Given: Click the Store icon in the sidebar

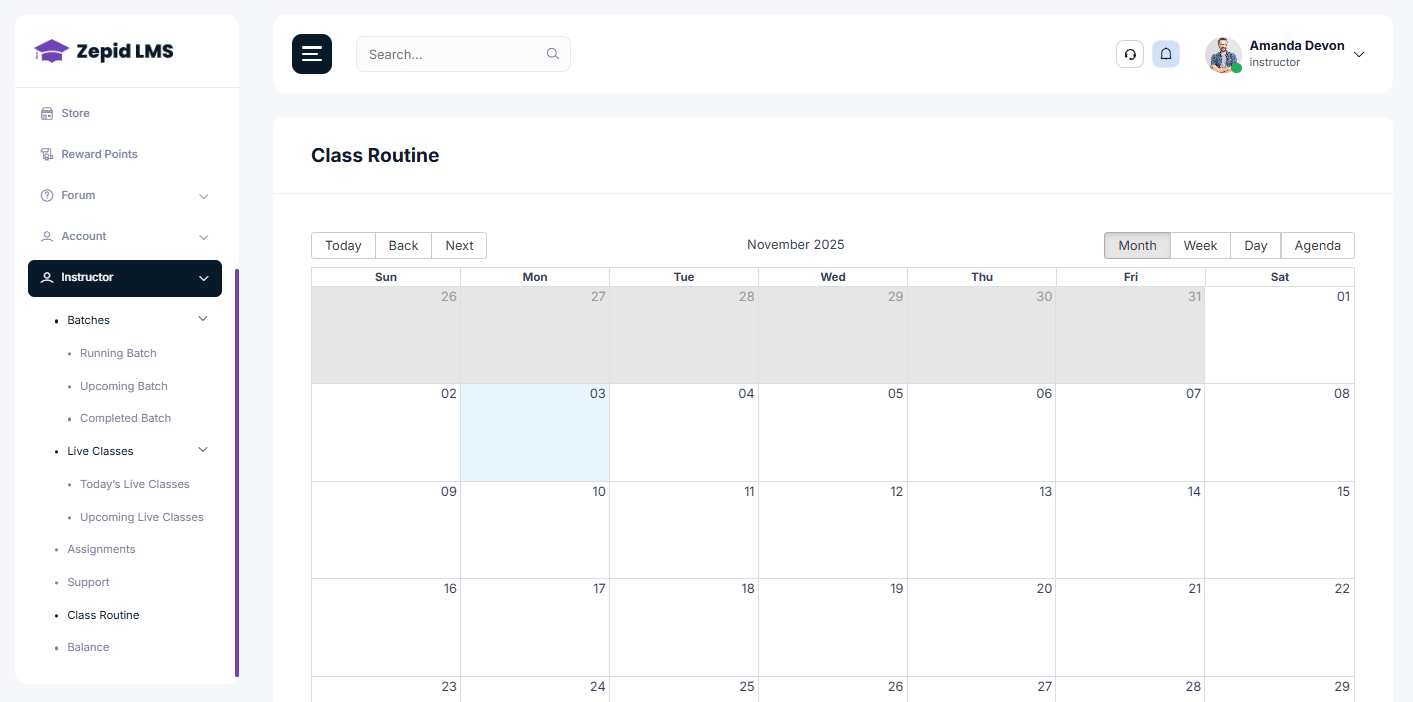Looking at the screenshot, I should point(46,113).
